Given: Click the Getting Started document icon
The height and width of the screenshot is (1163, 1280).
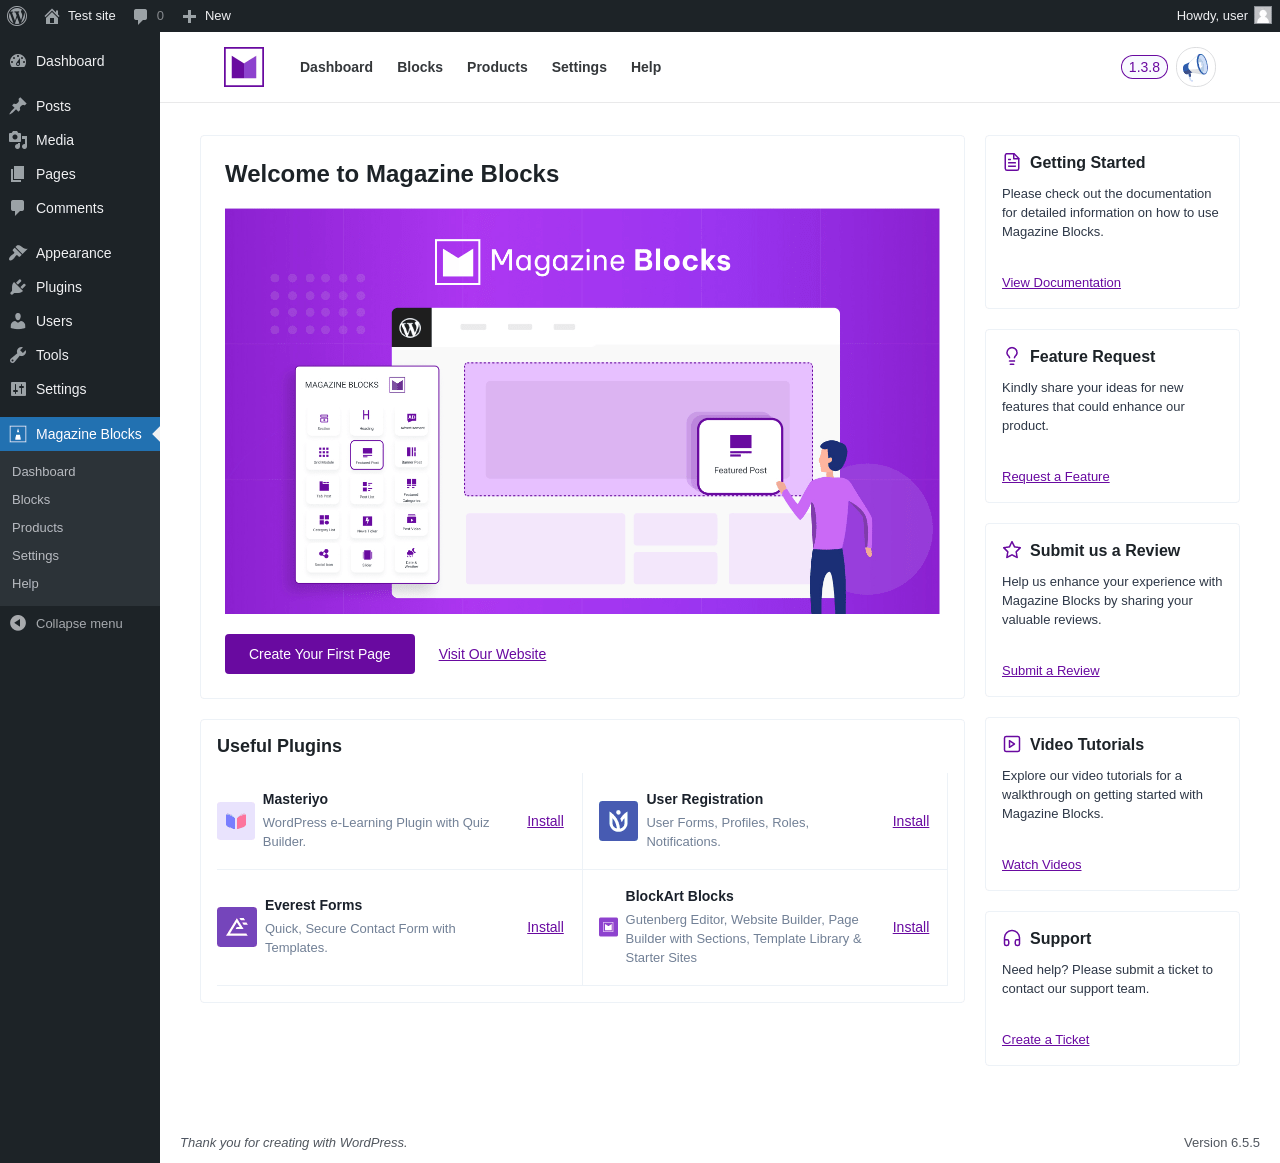Looking at the screenshot, I should point(1012,162).
